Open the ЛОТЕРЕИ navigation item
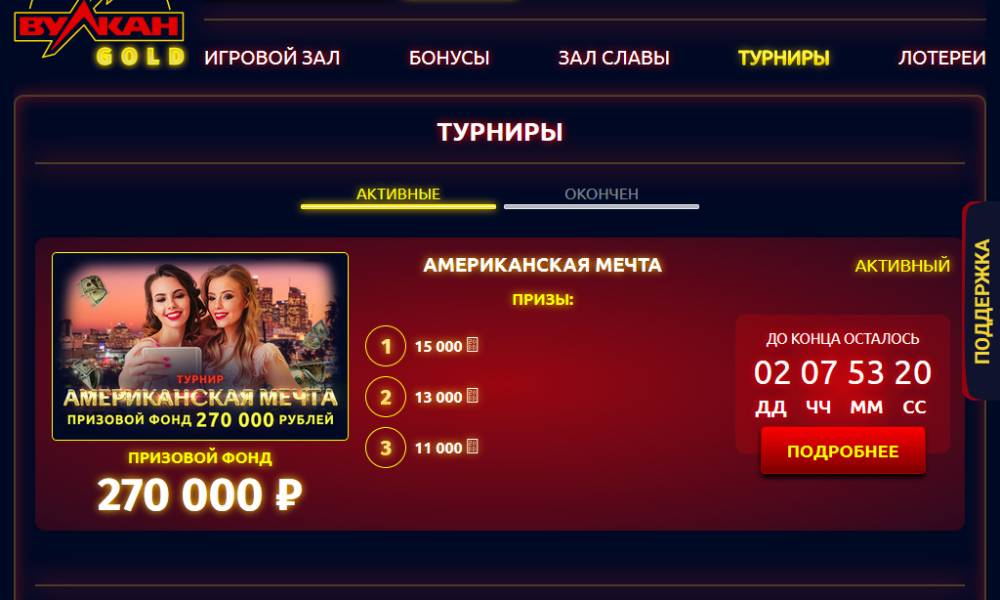Screen dimensions: 1000x600 (x=942, y=58)
